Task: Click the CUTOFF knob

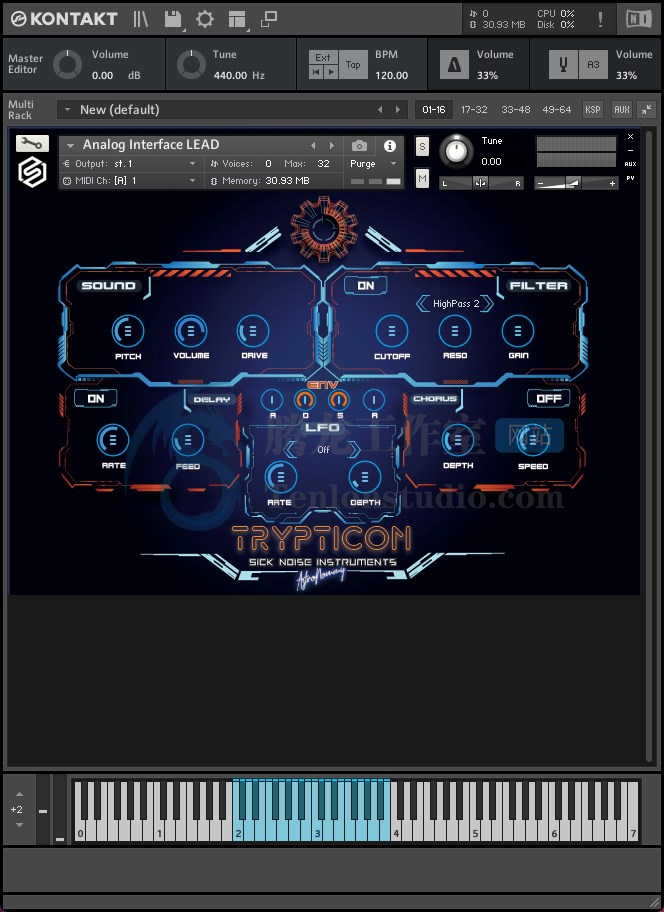Action: tap(392, 331)
